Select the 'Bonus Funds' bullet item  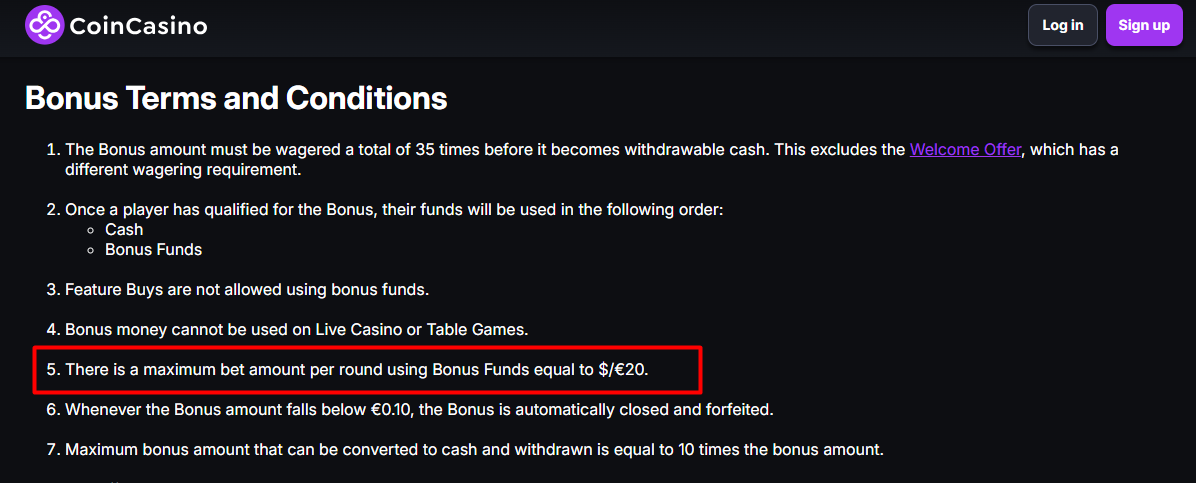pos(153,249)
